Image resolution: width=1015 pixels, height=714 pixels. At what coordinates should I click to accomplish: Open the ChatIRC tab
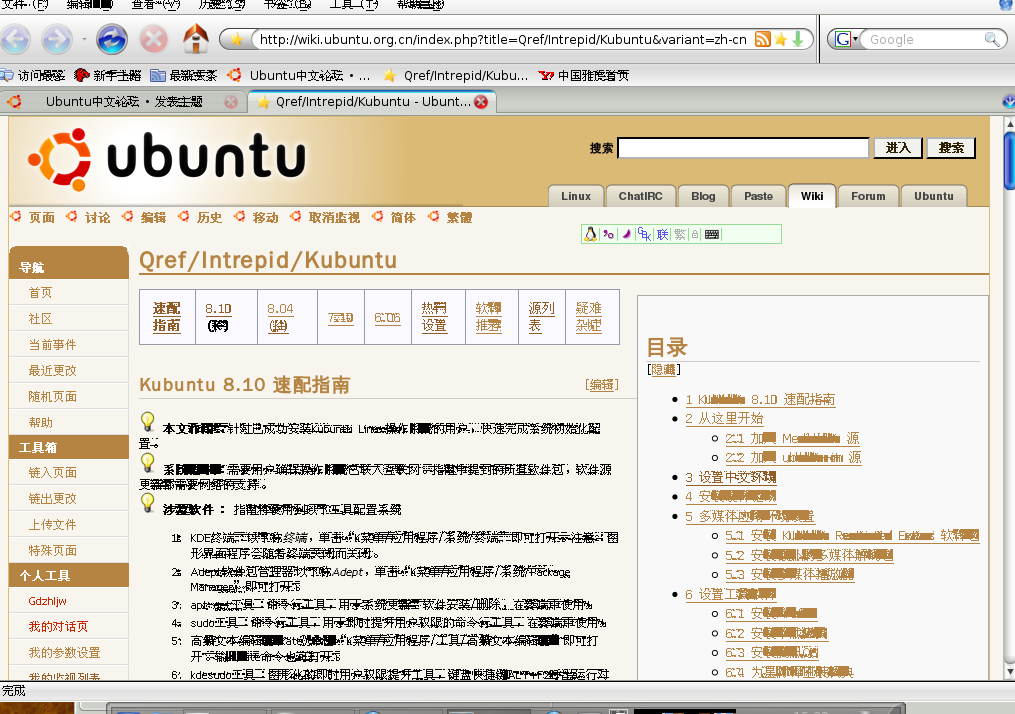[x=640, y=196]
